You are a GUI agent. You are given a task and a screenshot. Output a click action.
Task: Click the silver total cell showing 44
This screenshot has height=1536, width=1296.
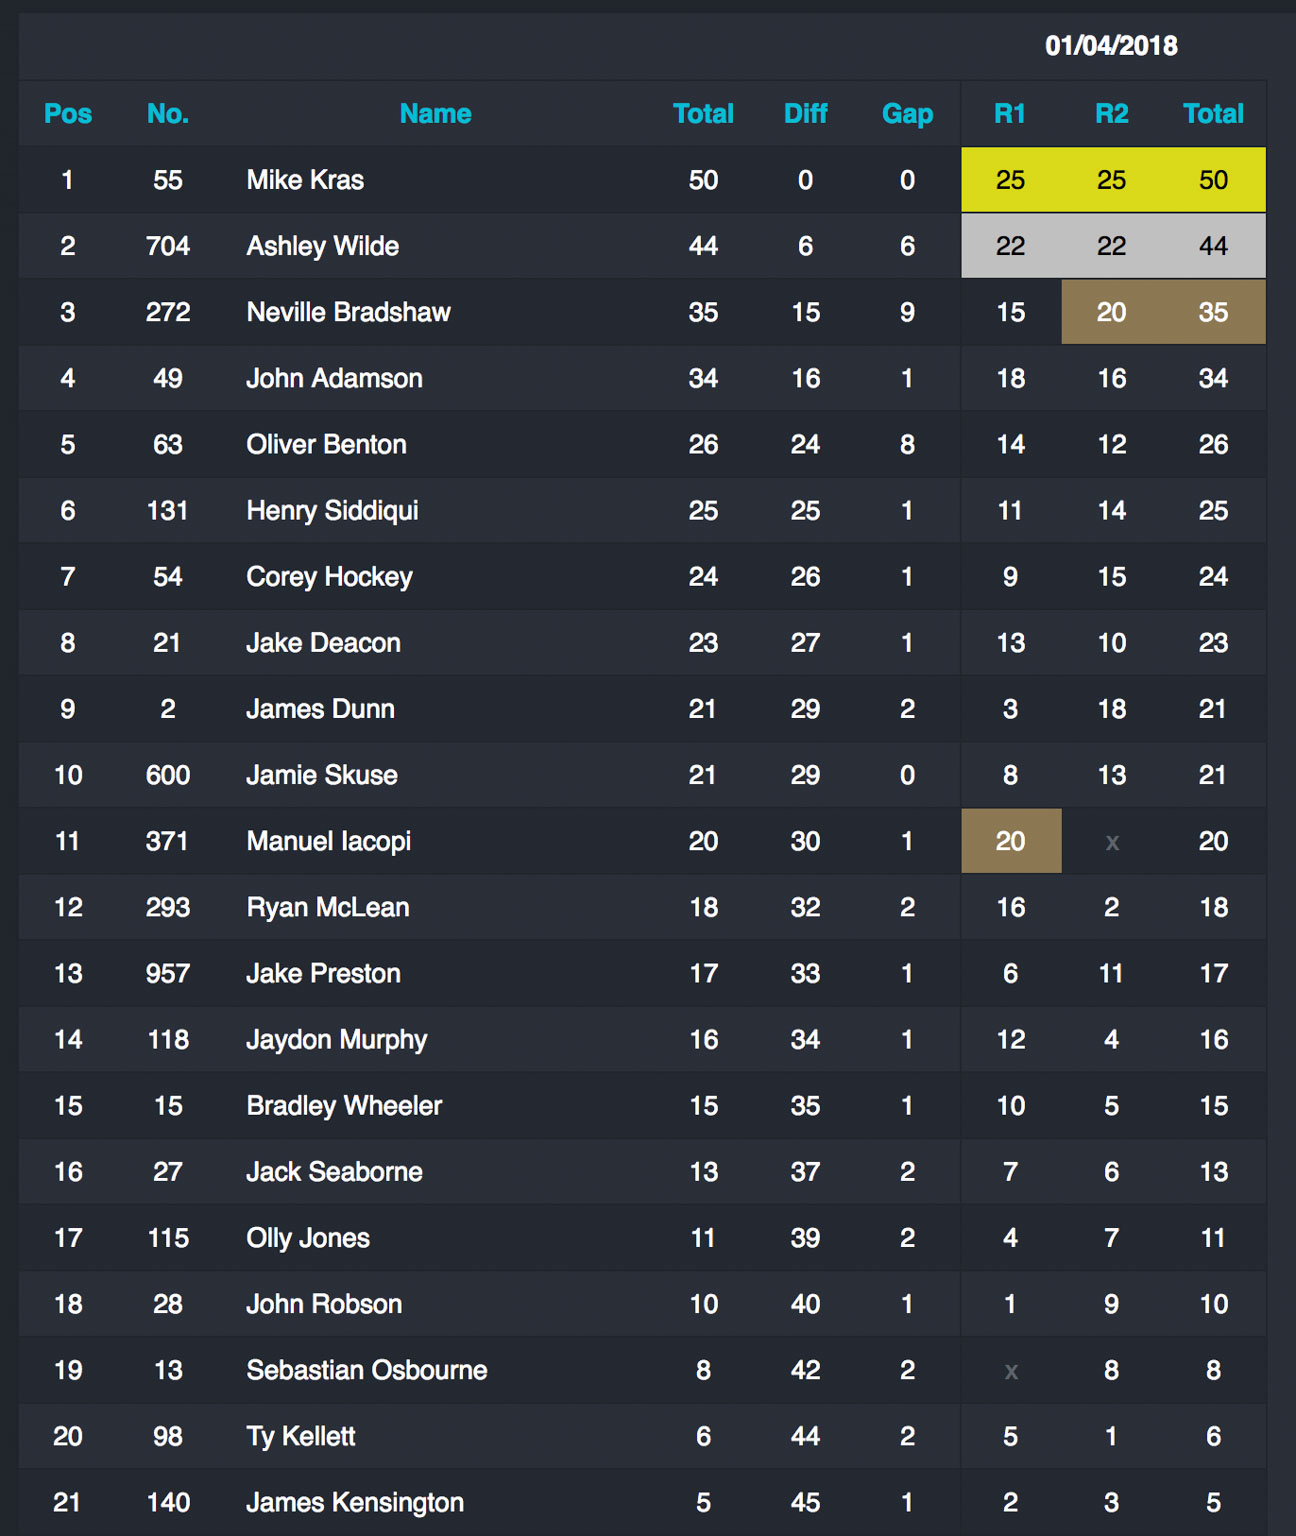(x=1213, y=246)
